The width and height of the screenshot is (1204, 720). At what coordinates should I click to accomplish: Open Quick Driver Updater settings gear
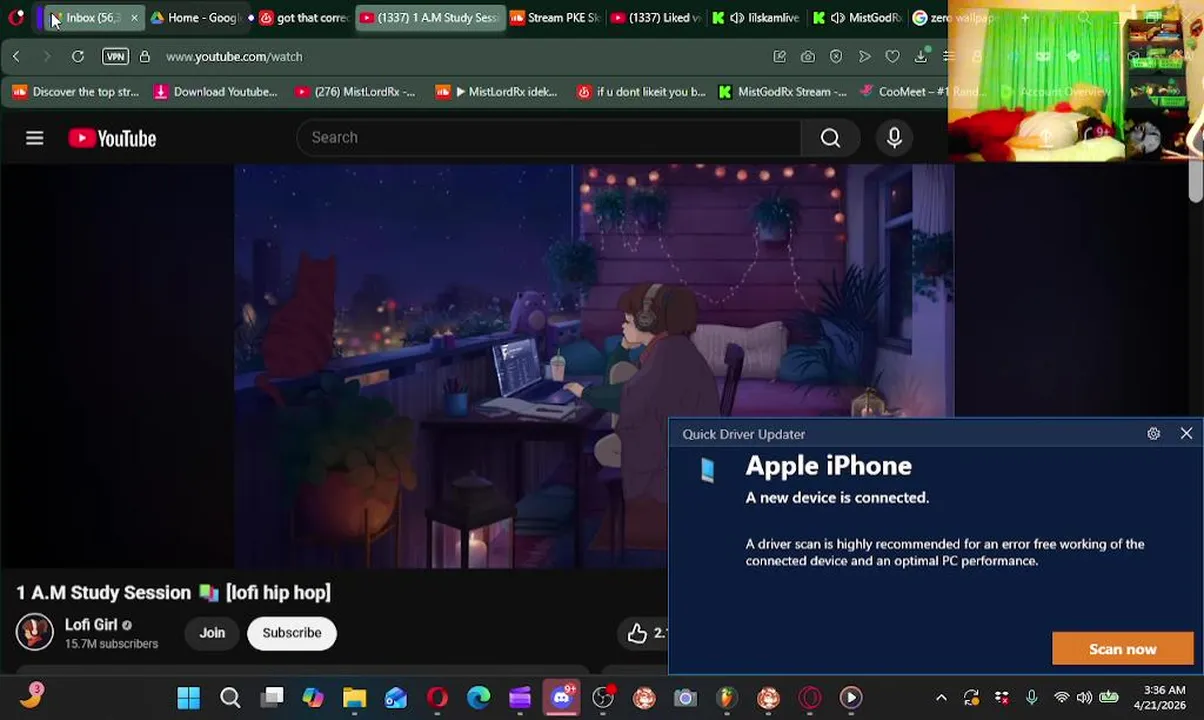pyautogui.click(x=1153, y=434)
